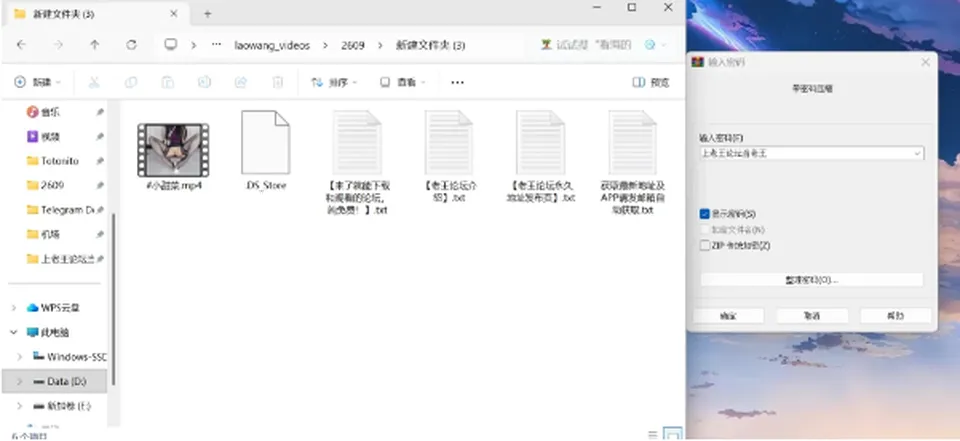Open the View (查看) dropdown
This screenshot has height=441, width=960.
tap(402, 82)
